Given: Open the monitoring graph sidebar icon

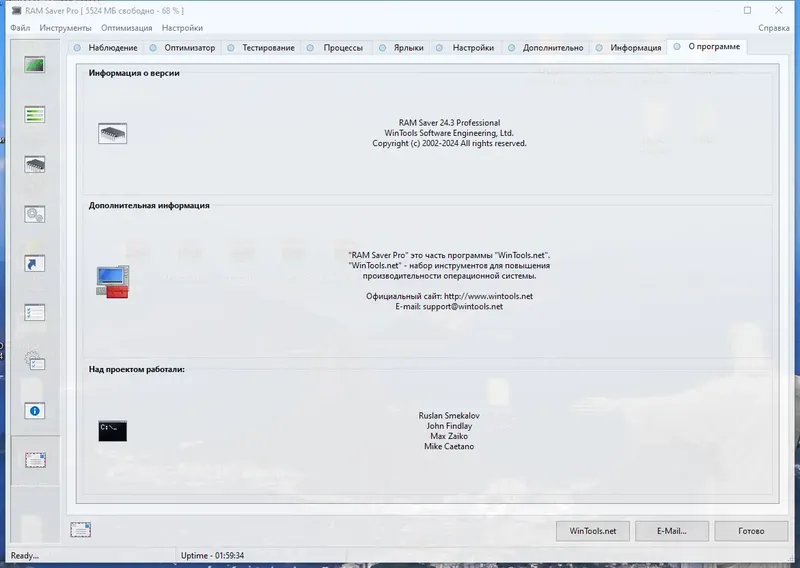Looking at the screenshot, I should [35, 65].
